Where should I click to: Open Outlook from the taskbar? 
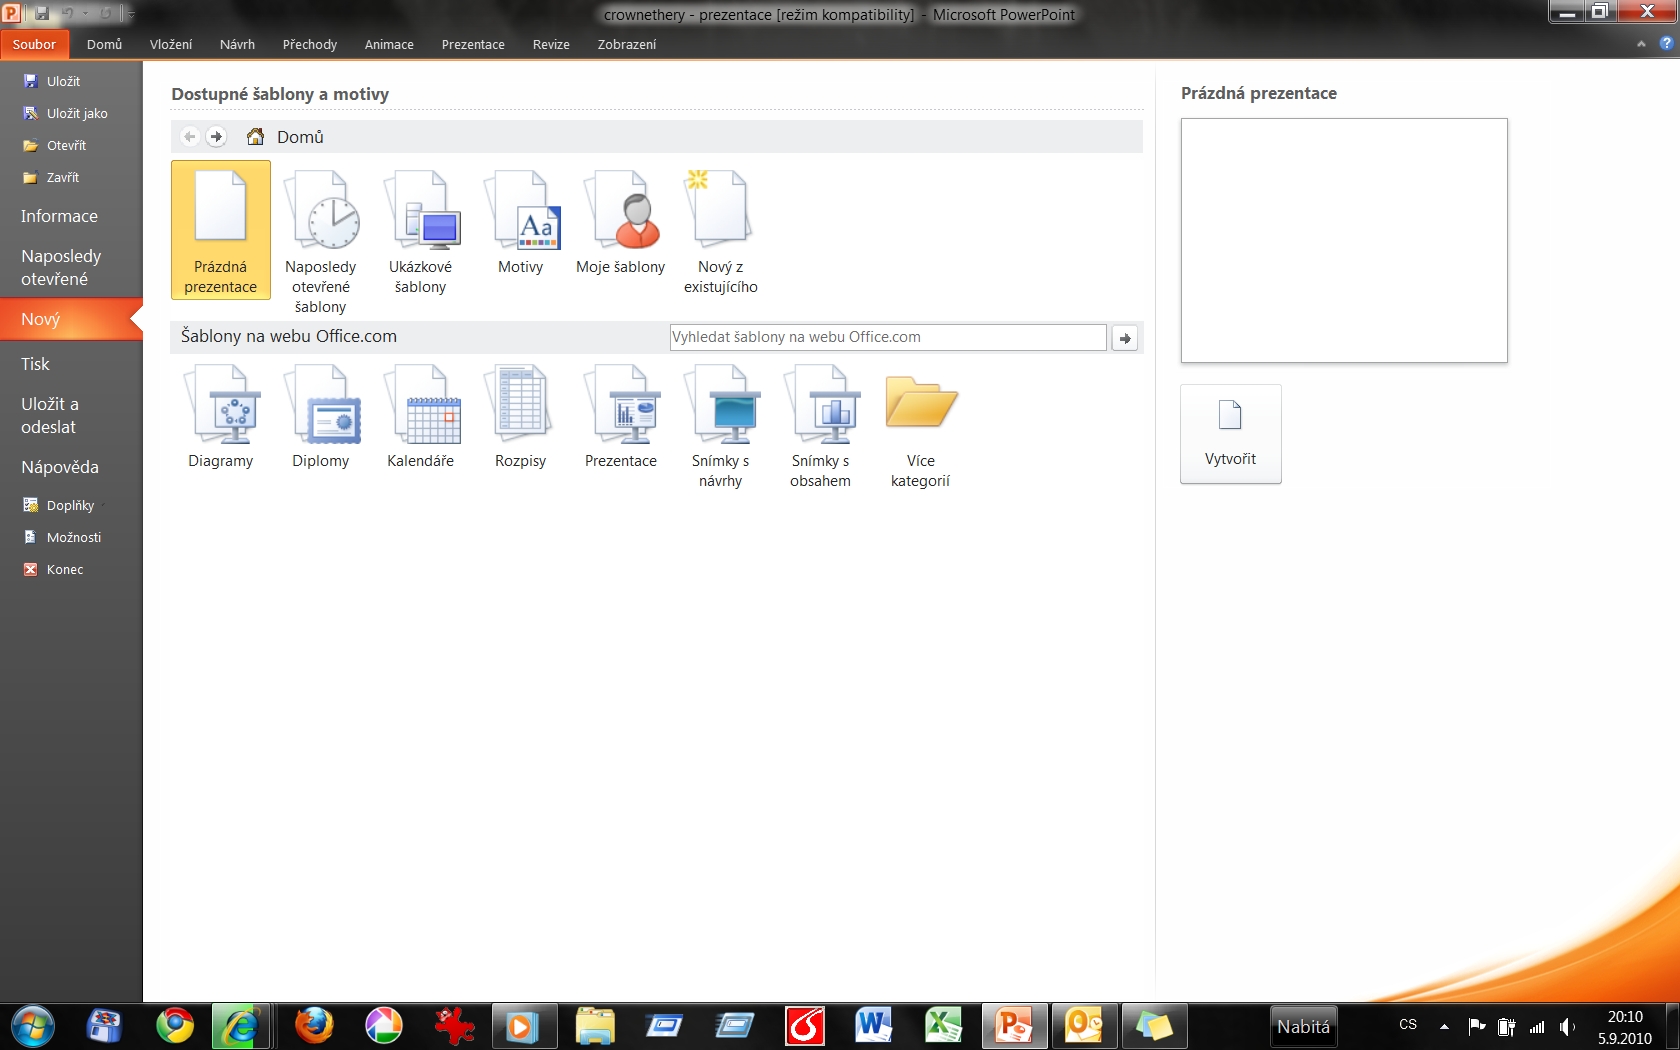pos(1084,1026)
